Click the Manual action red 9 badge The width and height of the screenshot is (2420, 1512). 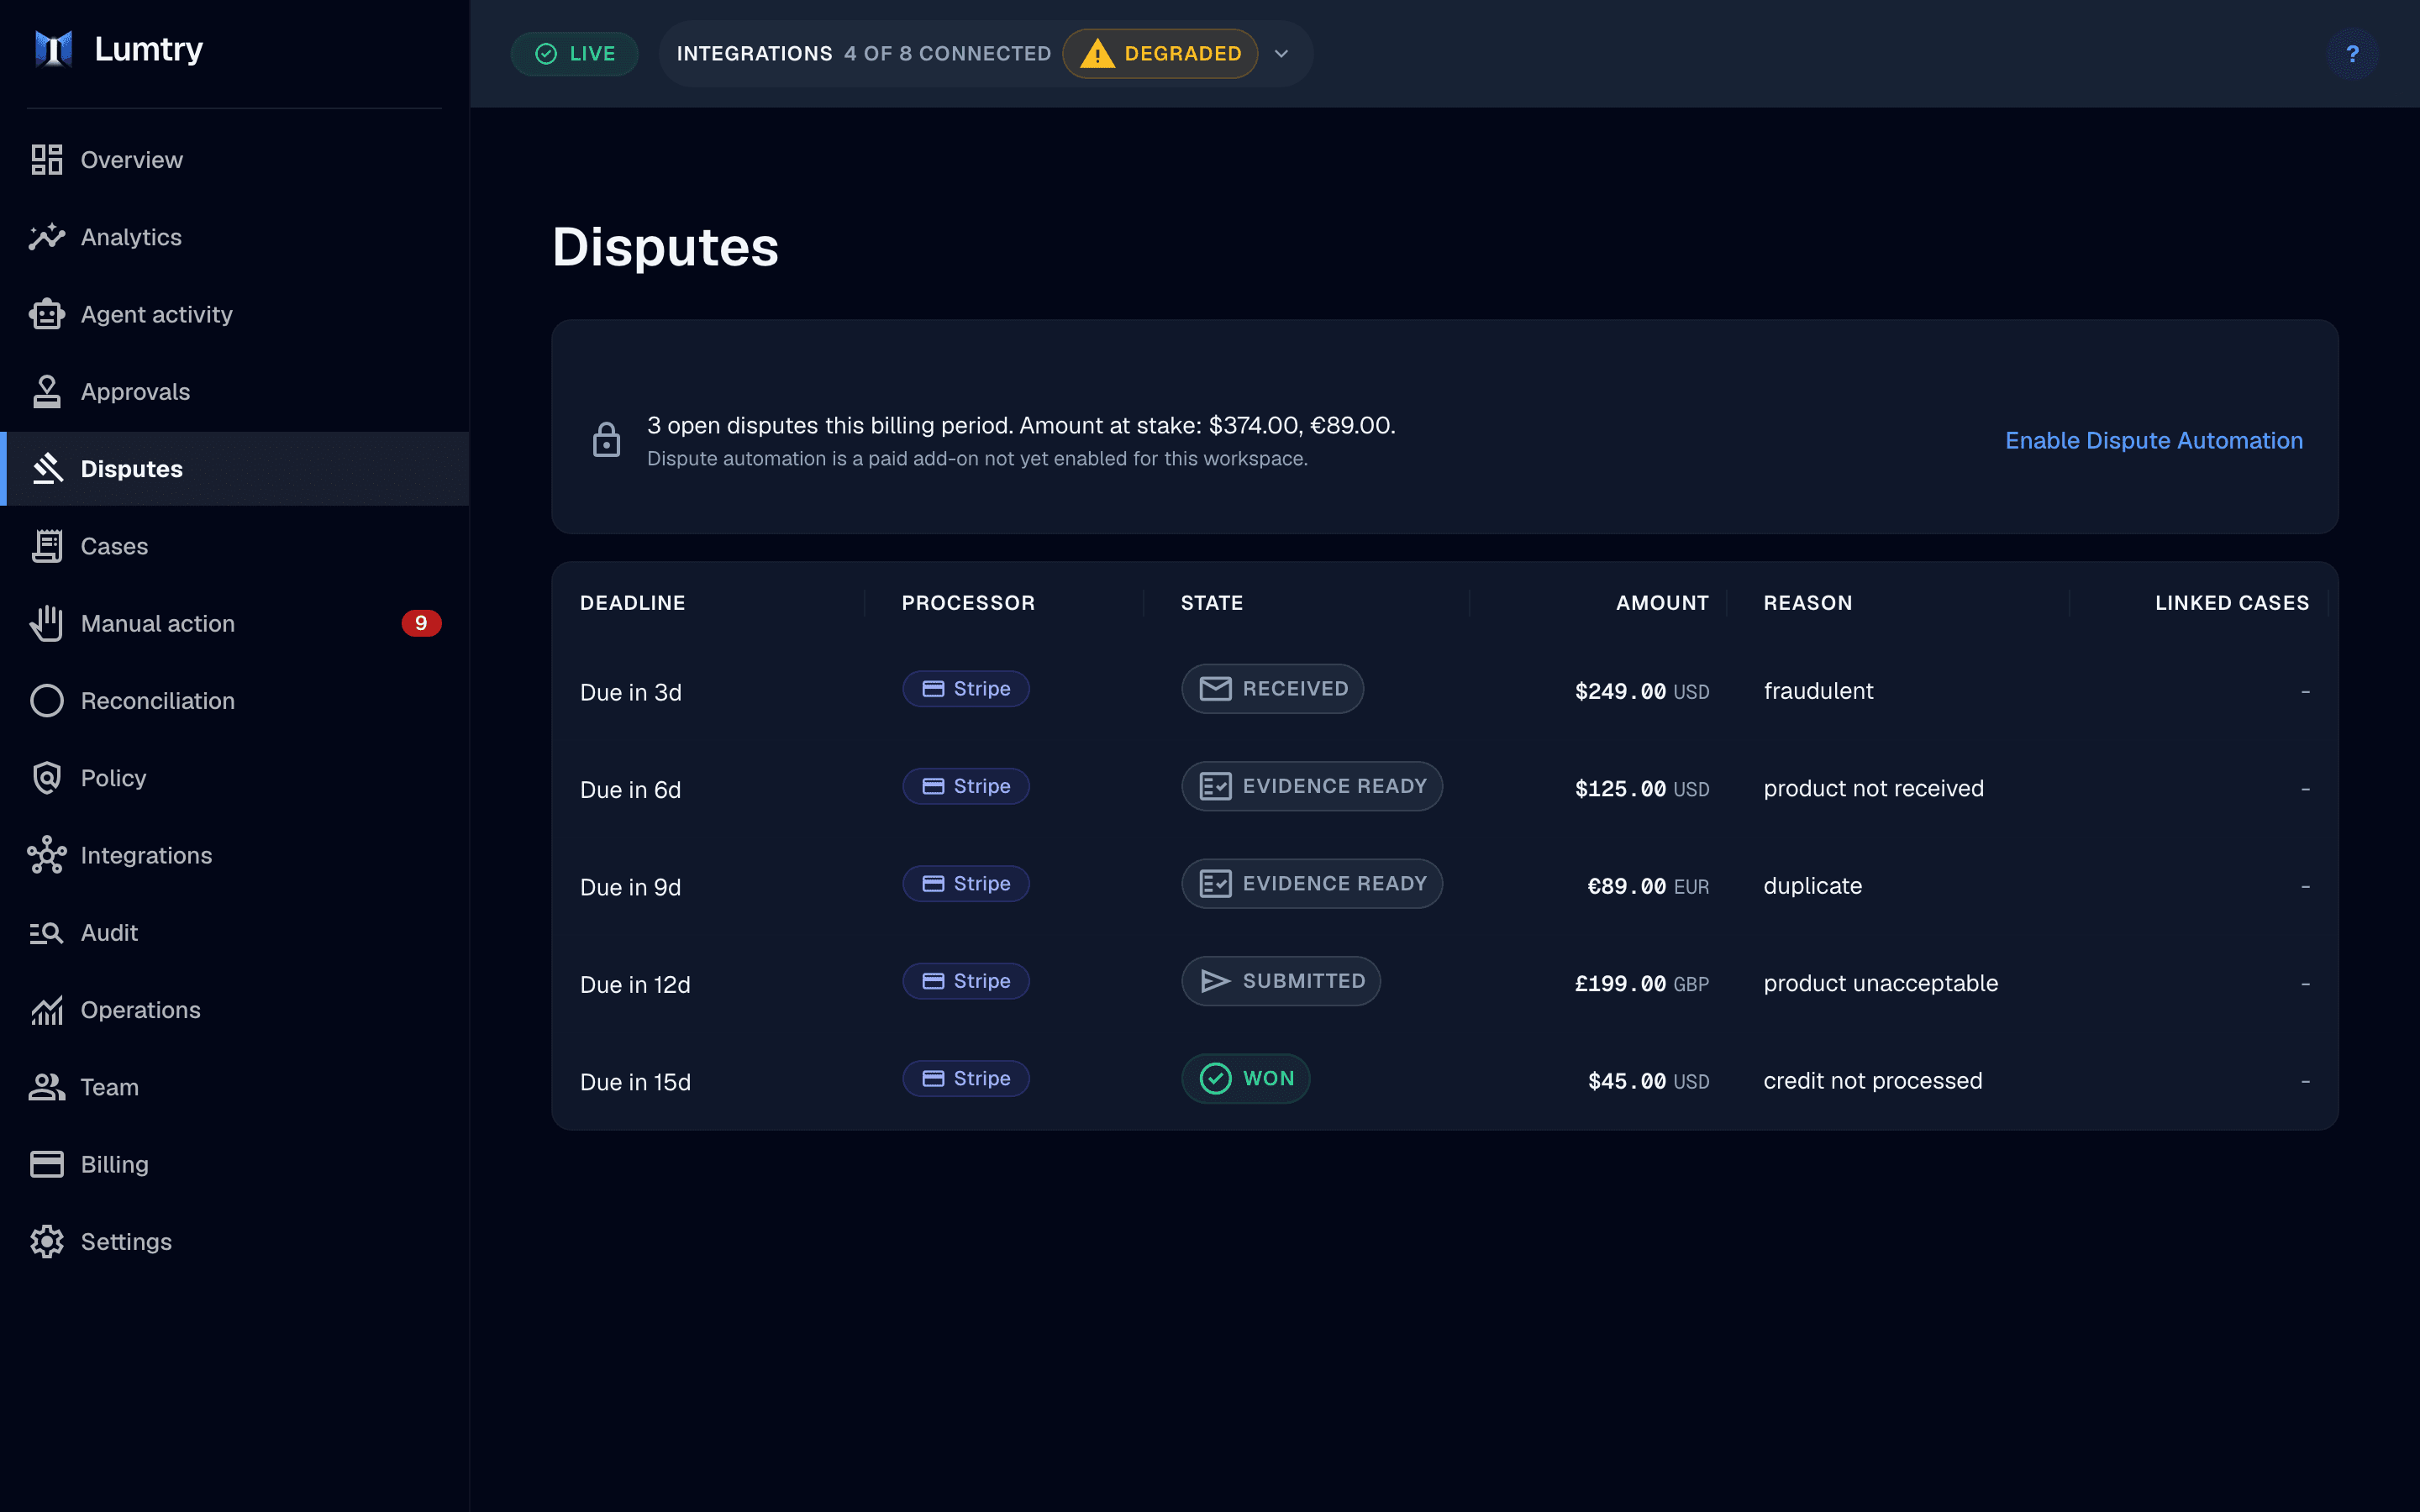421,623
